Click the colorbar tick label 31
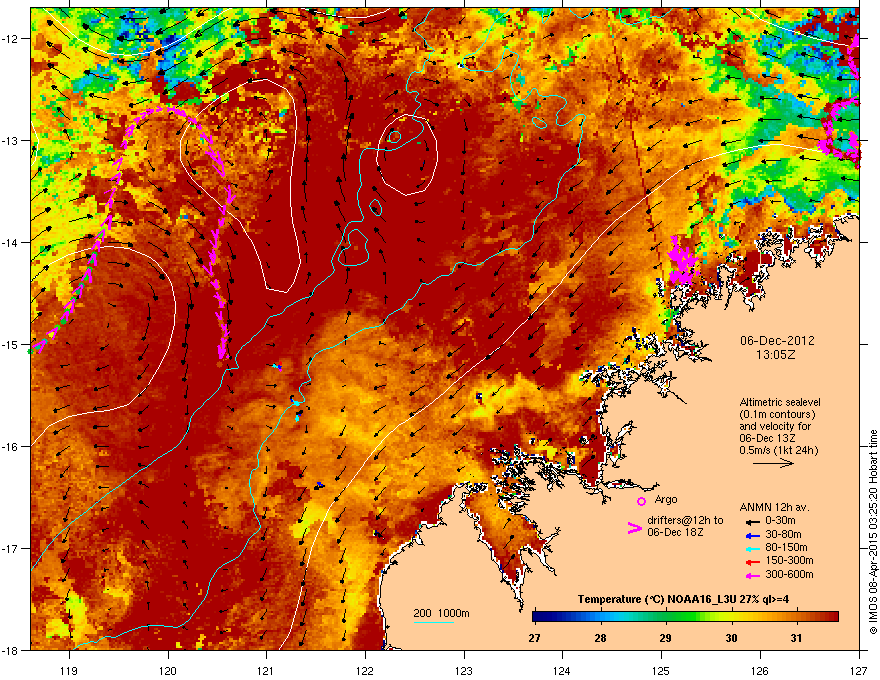Viewport: 880px width, 680px height. 796,638
